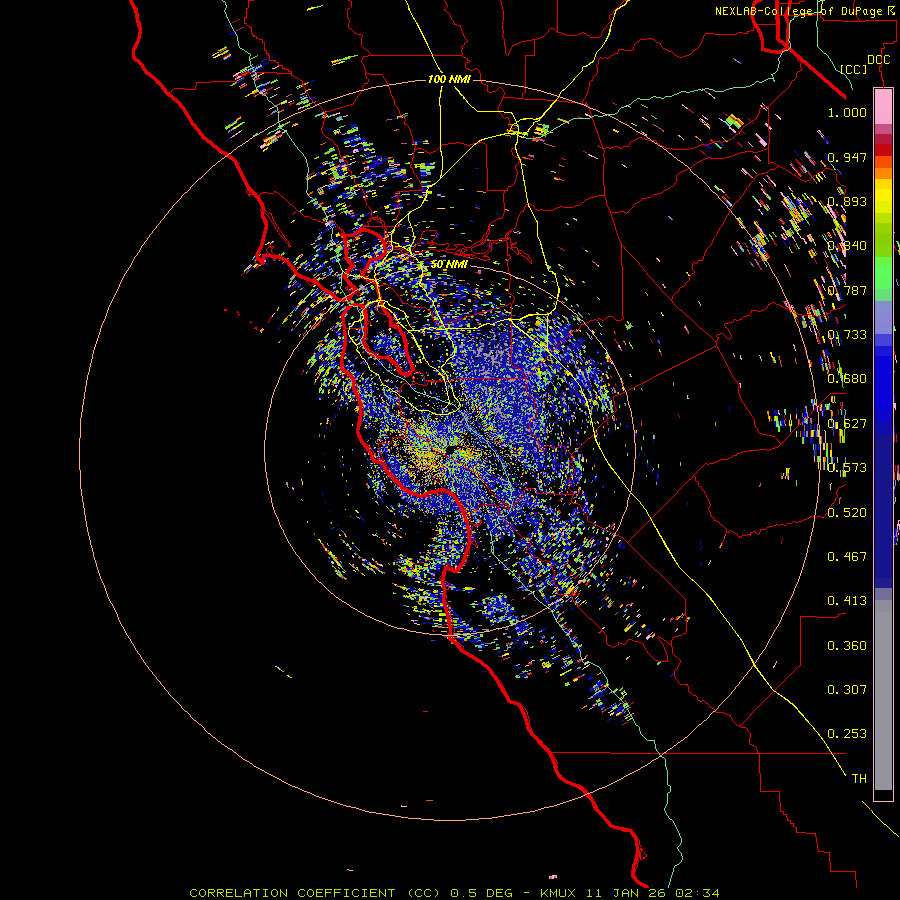This screenshot has height=900, width=900.
Task: Click the 50 NMI range ring label
Action: point(449,264)
